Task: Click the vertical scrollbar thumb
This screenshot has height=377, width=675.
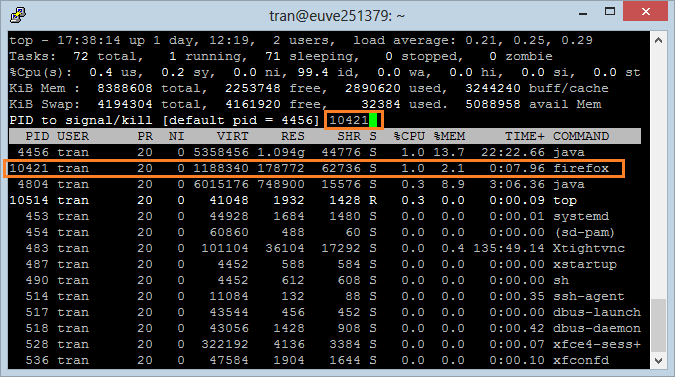Action: 658,325
